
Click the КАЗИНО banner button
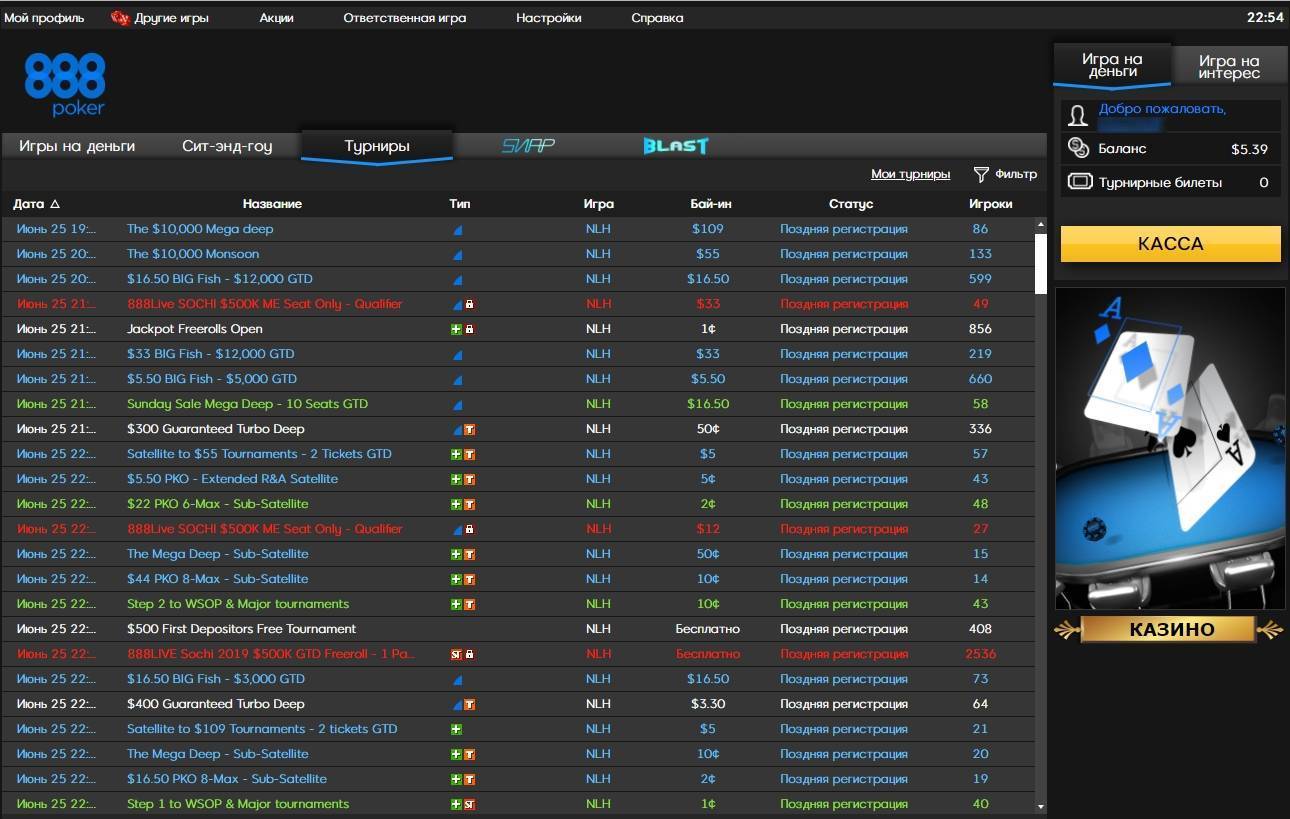(1168, 629)
